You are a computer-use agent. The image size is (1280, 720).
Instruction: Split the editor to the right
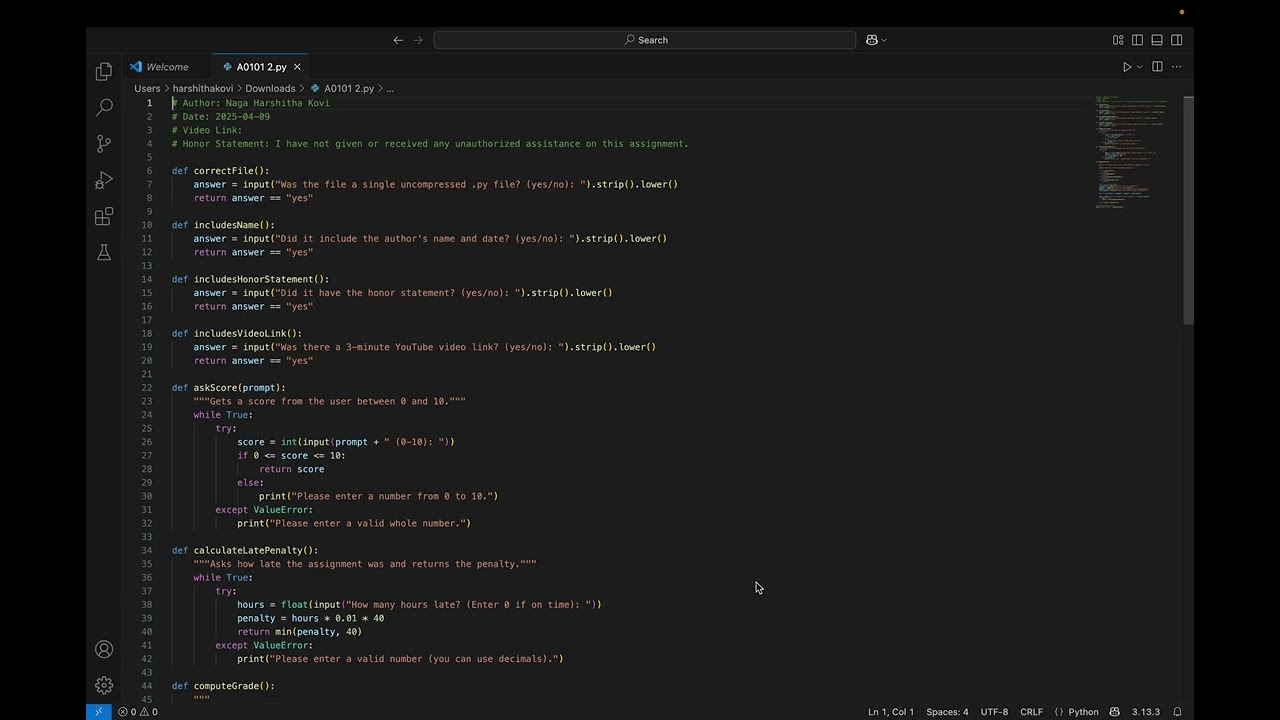pyautogui.click(x=1157, y=67)
